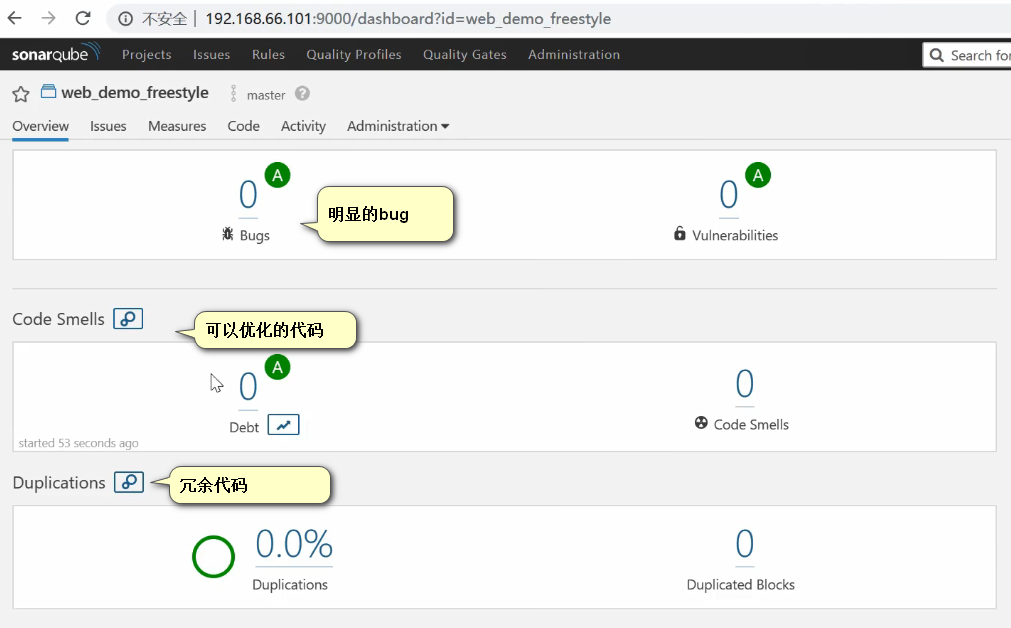Viewport: 1011px width, 628px height.
Task: Click the master branch label
Action: point(266,95)
